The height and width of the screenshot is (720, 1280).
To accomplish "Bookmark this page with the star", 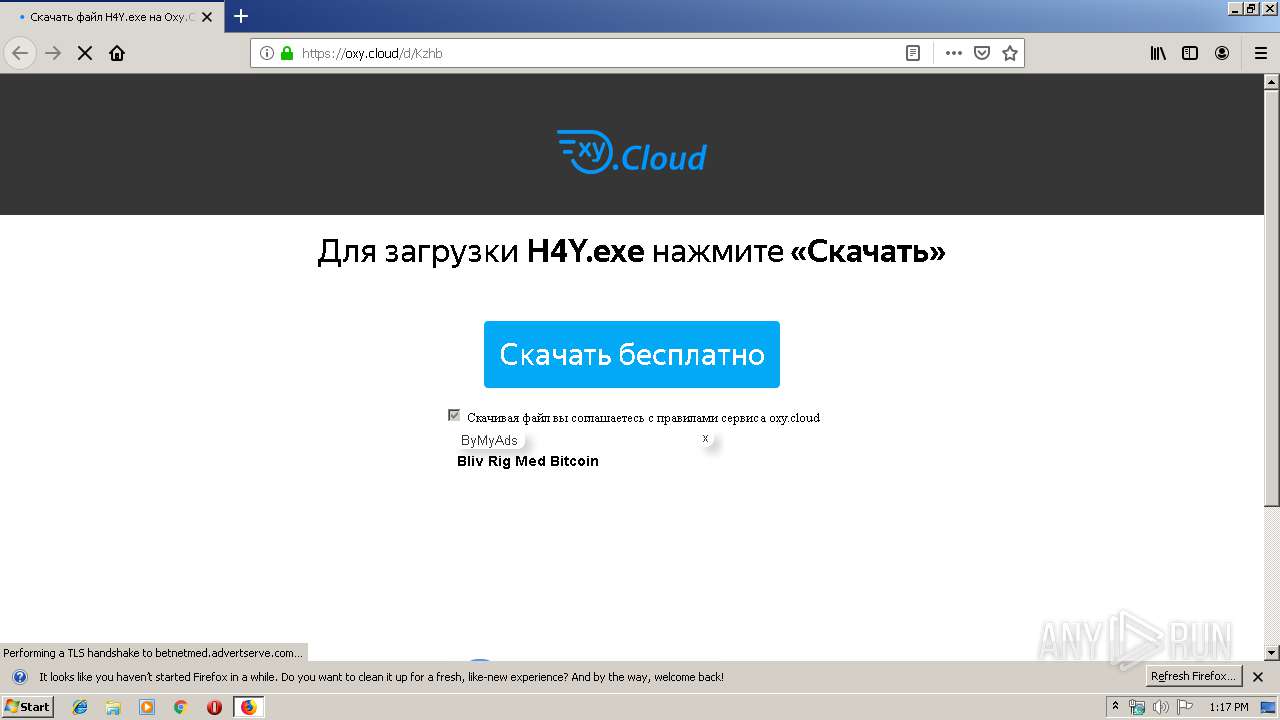I will 1010,53.
